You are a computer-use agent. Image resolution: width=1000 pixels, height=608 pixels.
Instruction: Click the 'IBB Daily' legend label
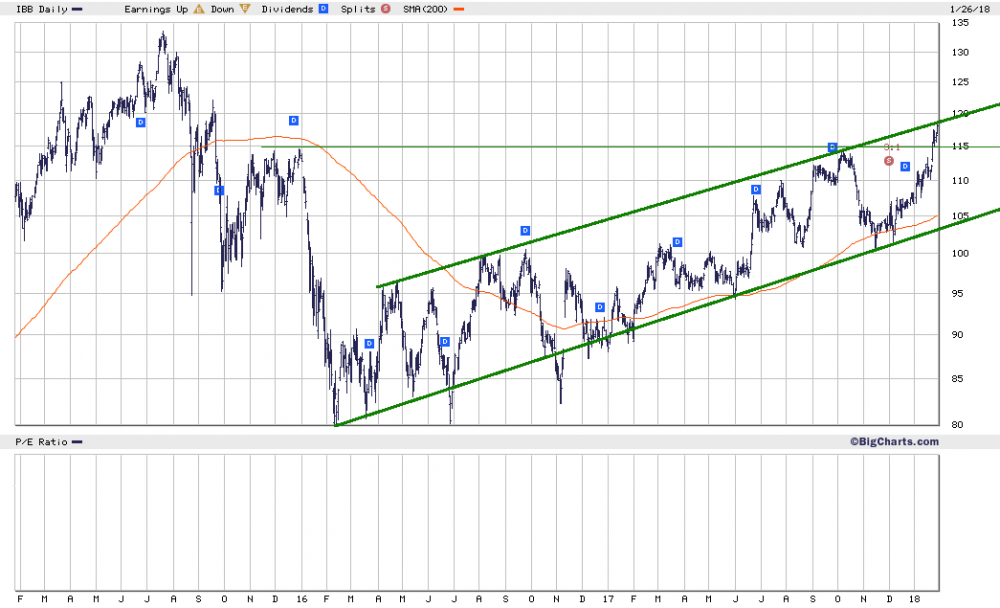click(41, 9)
